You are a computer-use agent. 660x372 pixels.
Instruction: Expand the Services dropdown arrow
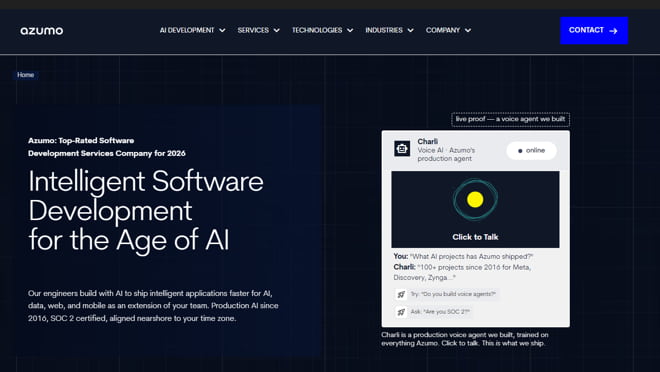point(277,30)
